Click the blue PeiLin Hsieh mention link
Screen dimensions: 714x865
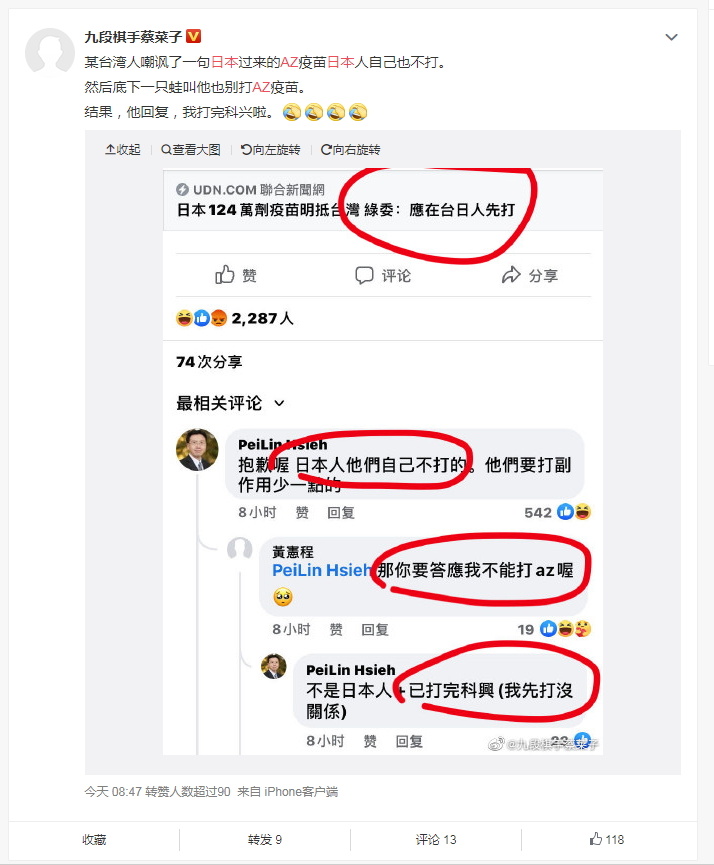click(321, 570)
